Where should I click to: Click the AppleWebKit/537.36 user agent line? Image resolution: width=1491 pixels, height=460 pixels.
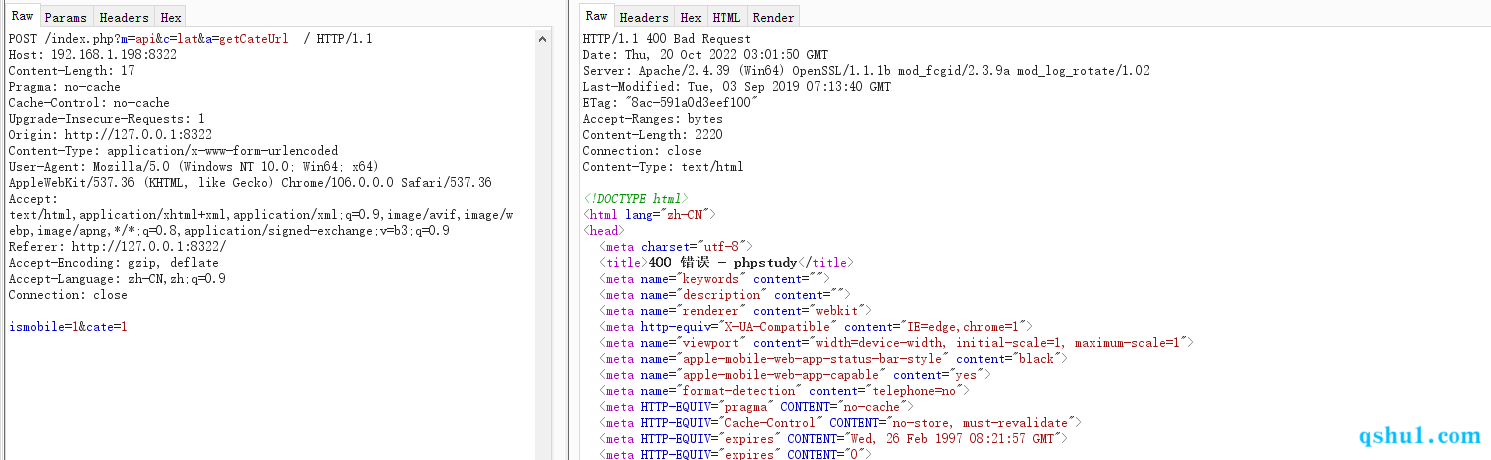click(x=250, y=183)
